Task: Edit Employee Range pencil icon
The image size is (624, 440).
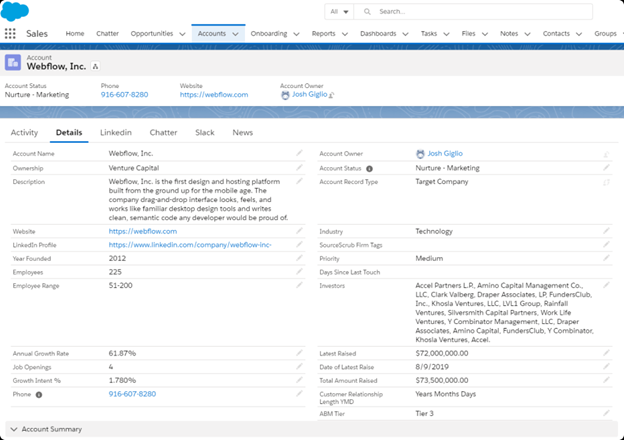Action: coord(299,285)
